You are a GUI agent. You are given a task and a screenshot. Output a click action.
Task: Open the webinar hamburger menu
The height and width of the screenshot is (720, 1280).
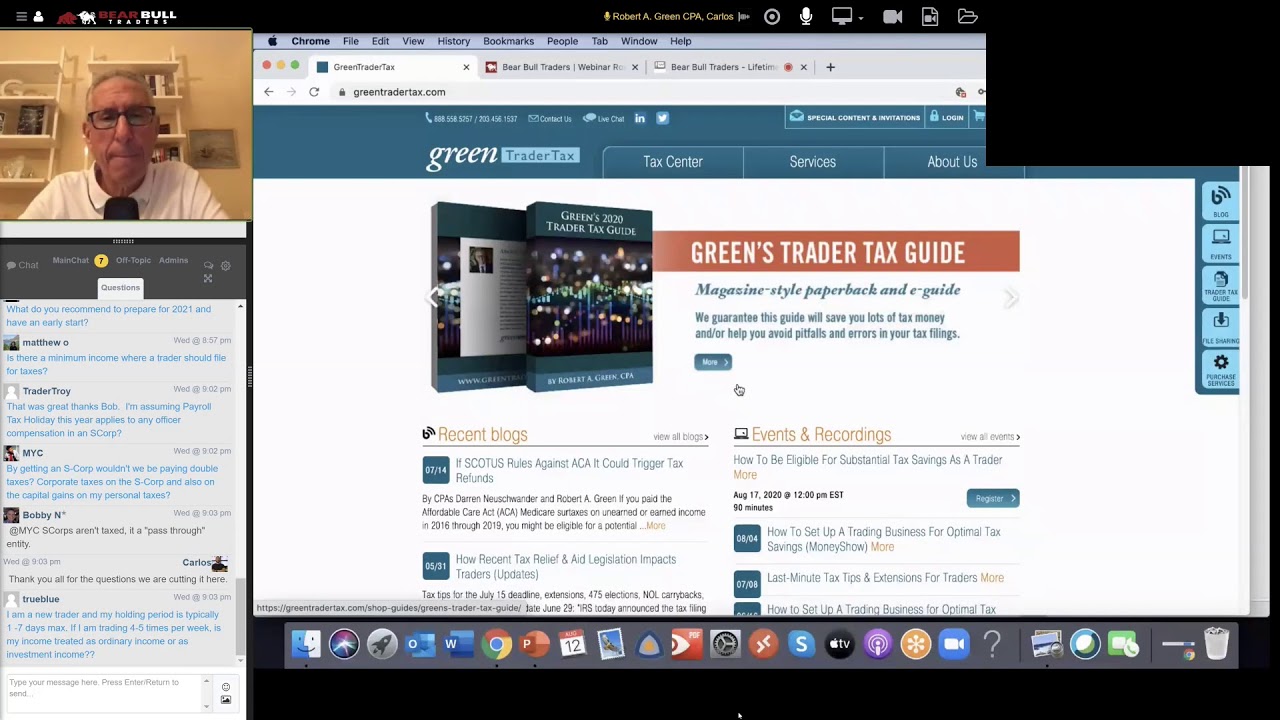(x=21, y=16)
